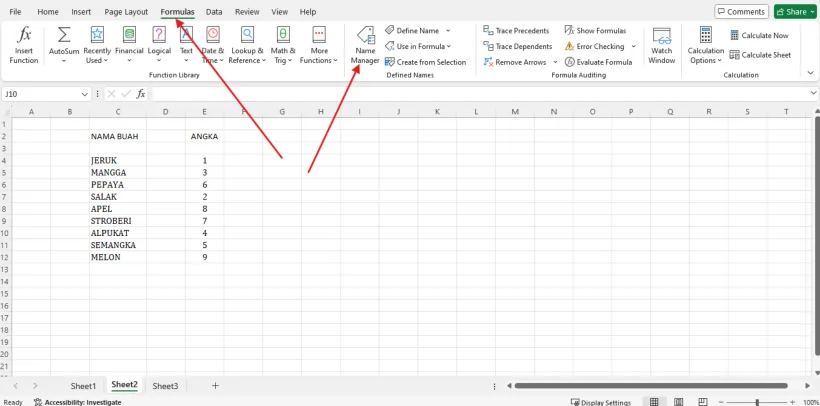The width and height of the screenshot is (820, 406).
Task: Open Lookup & Reference functions
Action: [247, 46]
